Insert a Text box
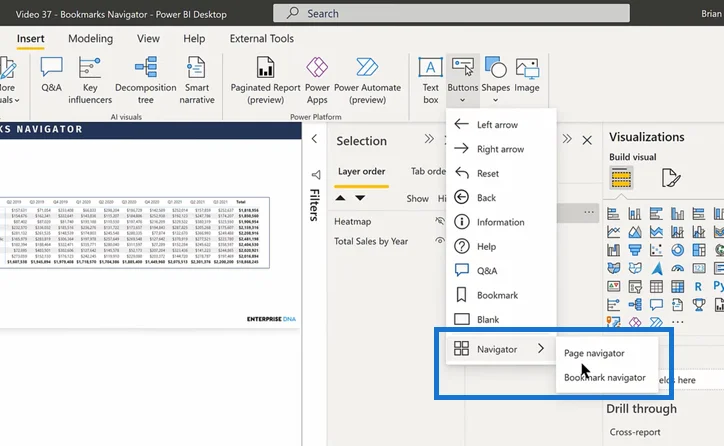The width and height of the screenshot is (724, 446). tap(430, 80)
